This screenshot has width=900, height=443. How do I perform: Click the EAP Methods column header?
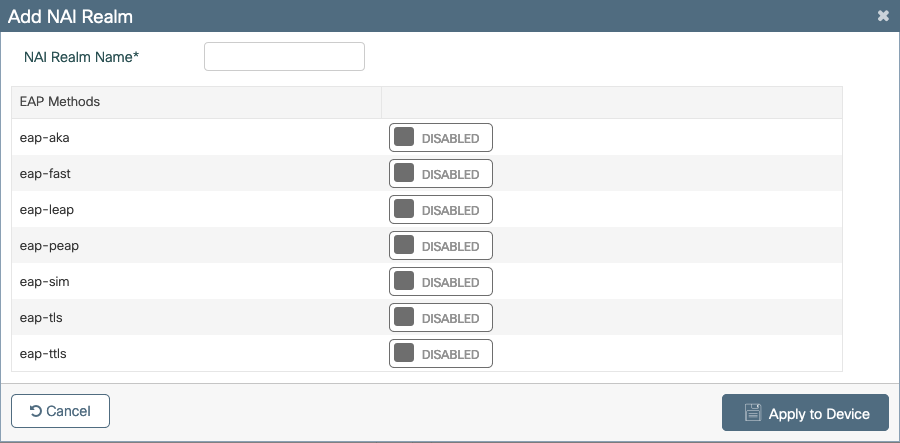pyautogui.click(x=60, y=102)
